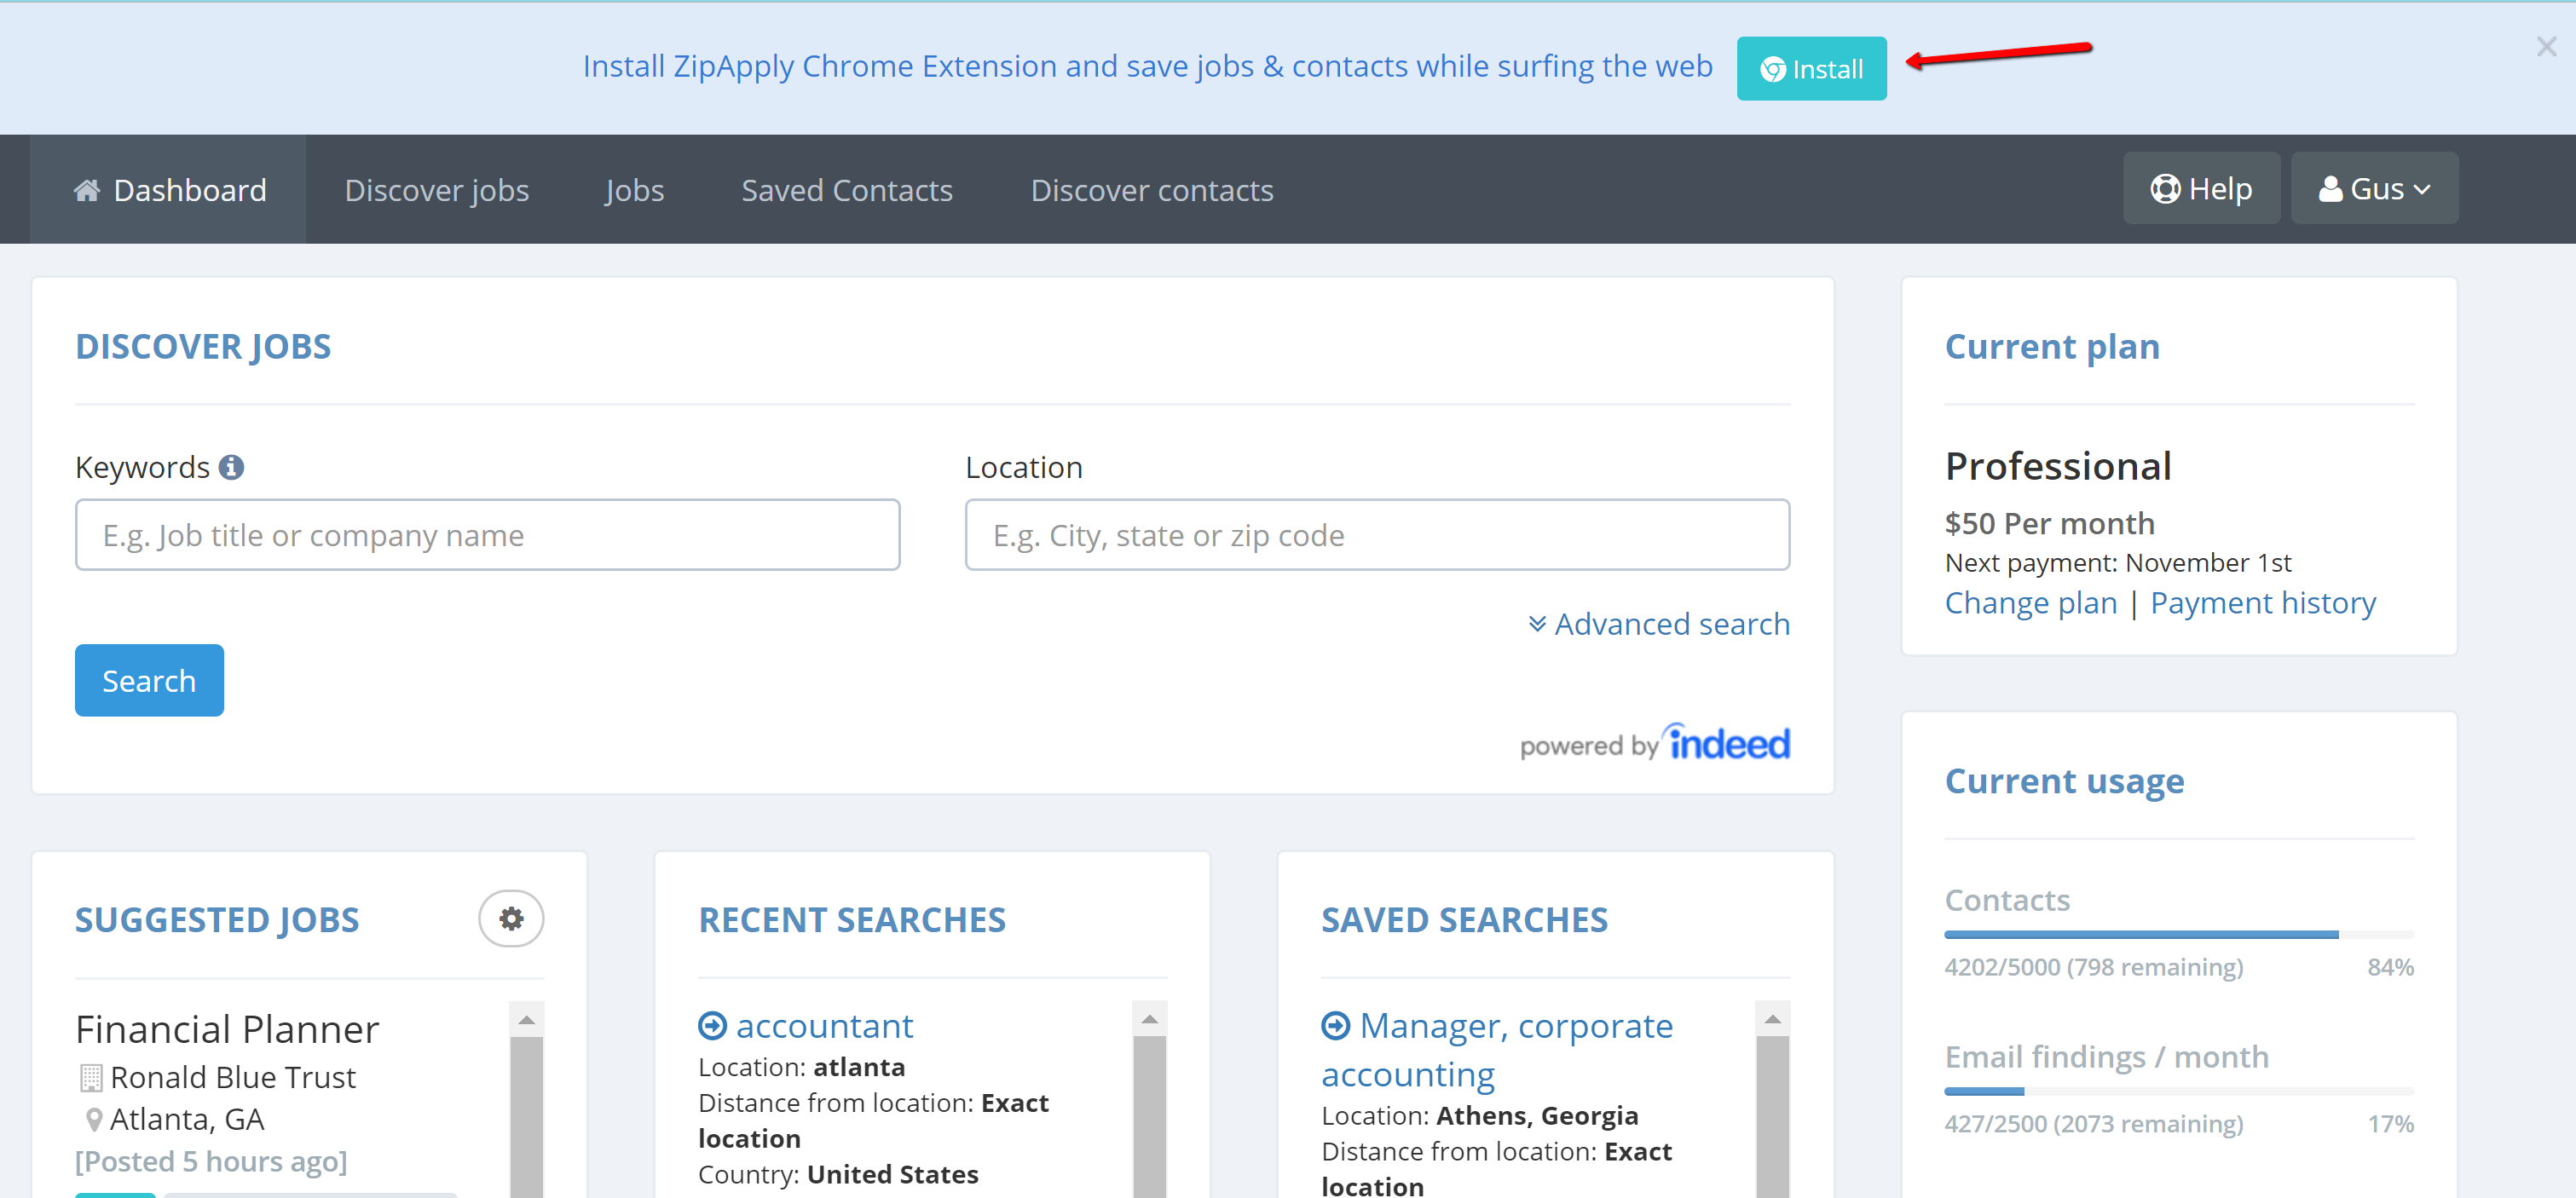This screenshot has height=1198, width=2576.
Task: Install the ZipApply Chrome extension
Action: point(1811,69)
